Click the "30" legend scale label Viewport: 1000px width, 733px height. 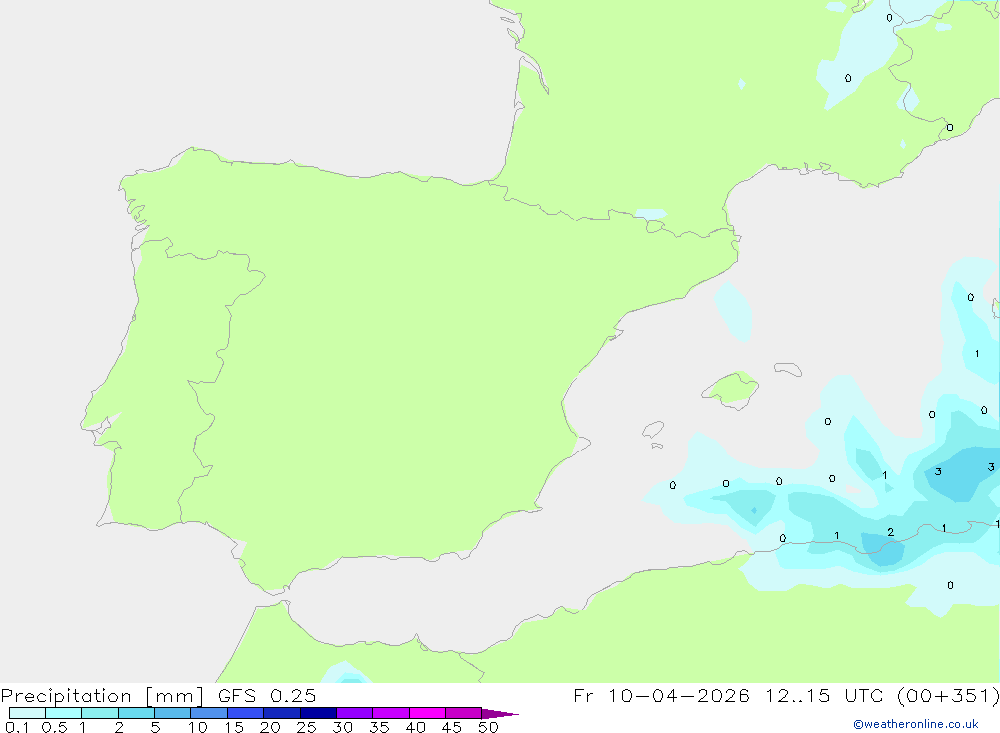point(342,727)
